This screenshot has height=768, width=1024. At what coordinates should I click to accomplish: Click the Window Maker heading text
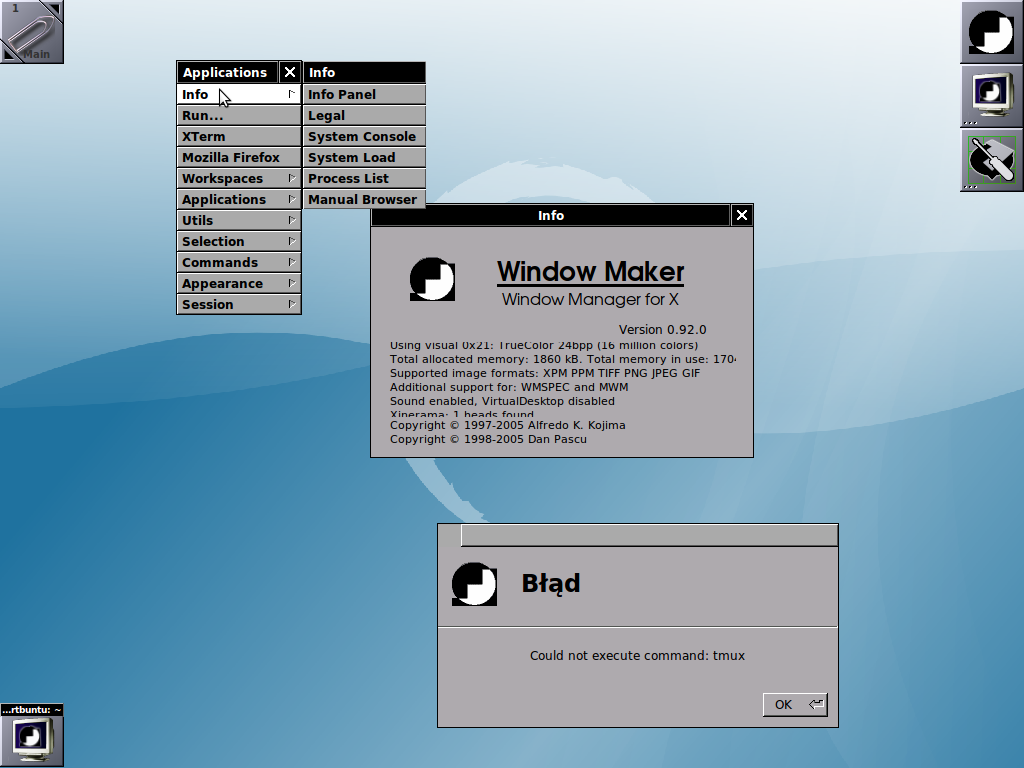(590, 272)
